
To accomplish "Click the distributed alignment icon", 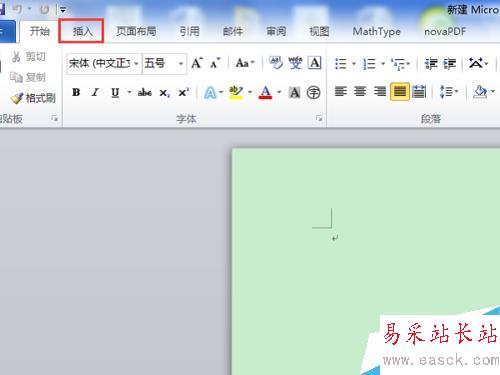I will pyautogui.click(x=419, y=91).
